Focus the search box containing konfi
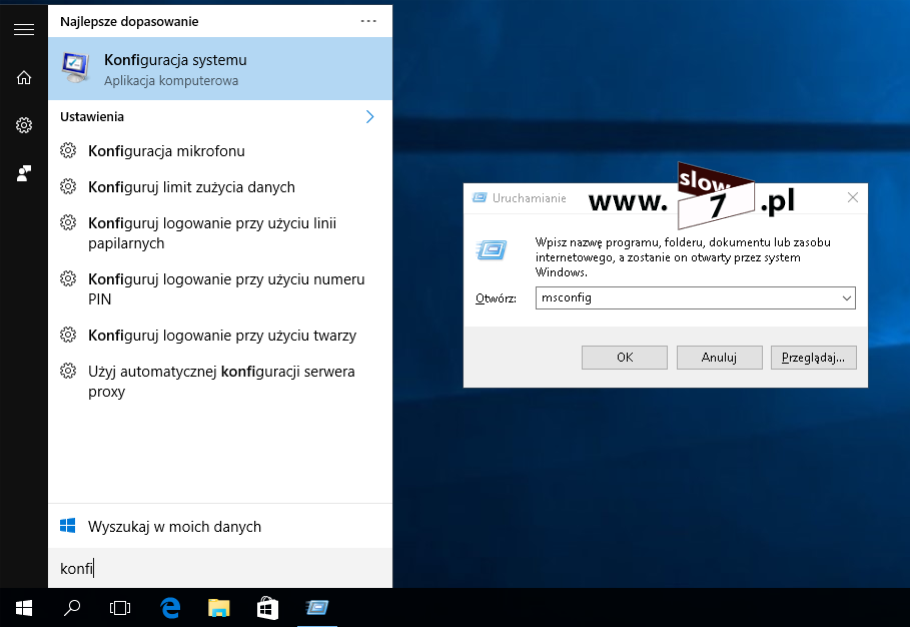Viewport: 910px width, 627px height. tap(220, 568)
